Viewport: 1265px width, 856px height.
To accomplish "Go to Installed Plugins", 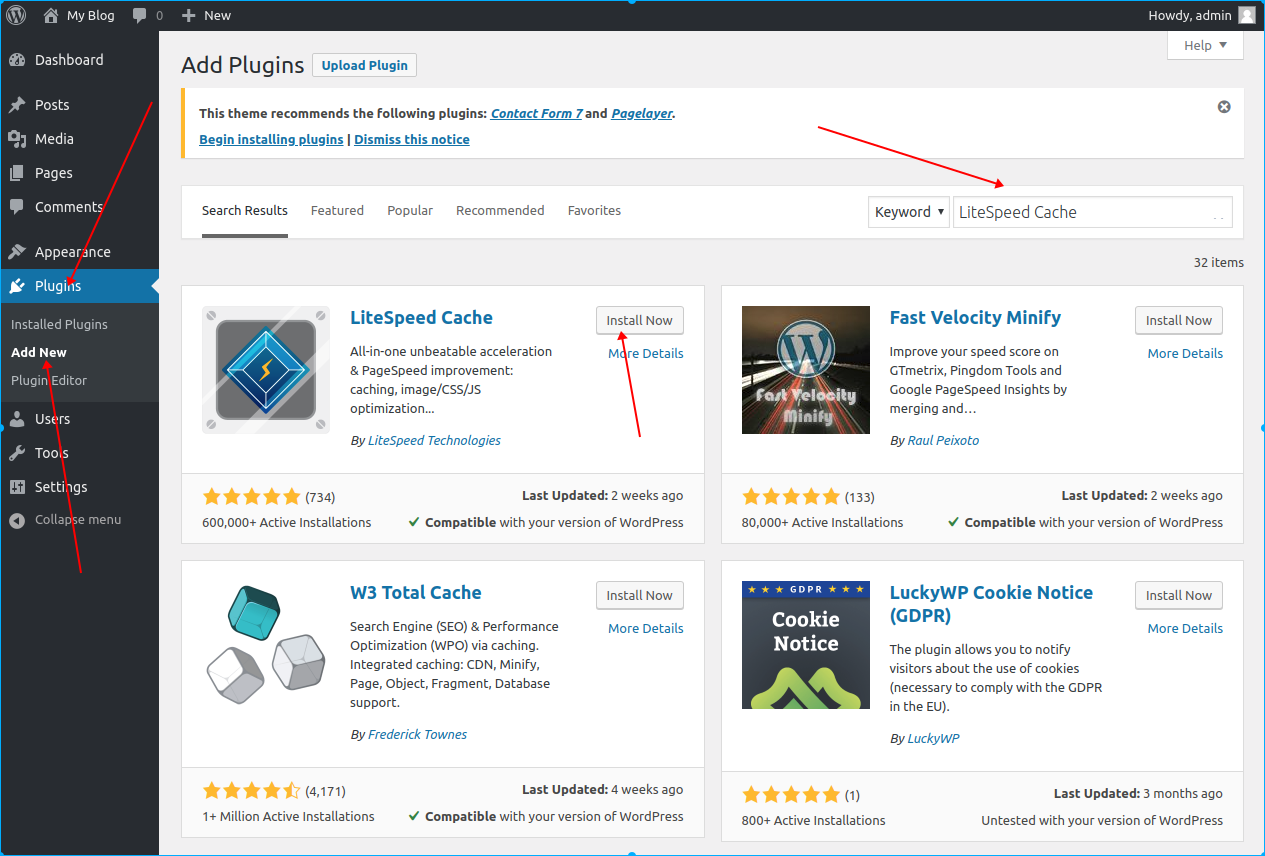I will pos(59,324).
